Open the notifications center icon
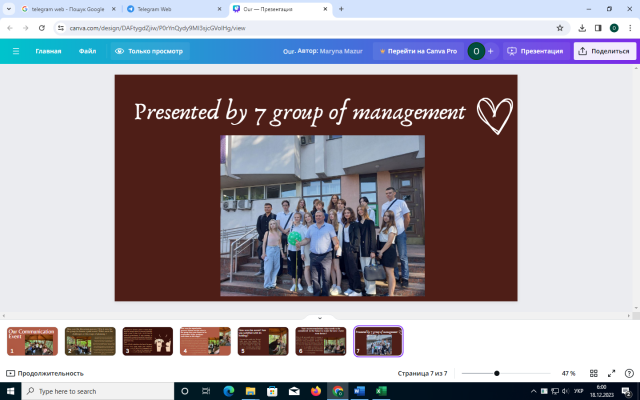This screenshot has width=640, height=400. (627, 391)
